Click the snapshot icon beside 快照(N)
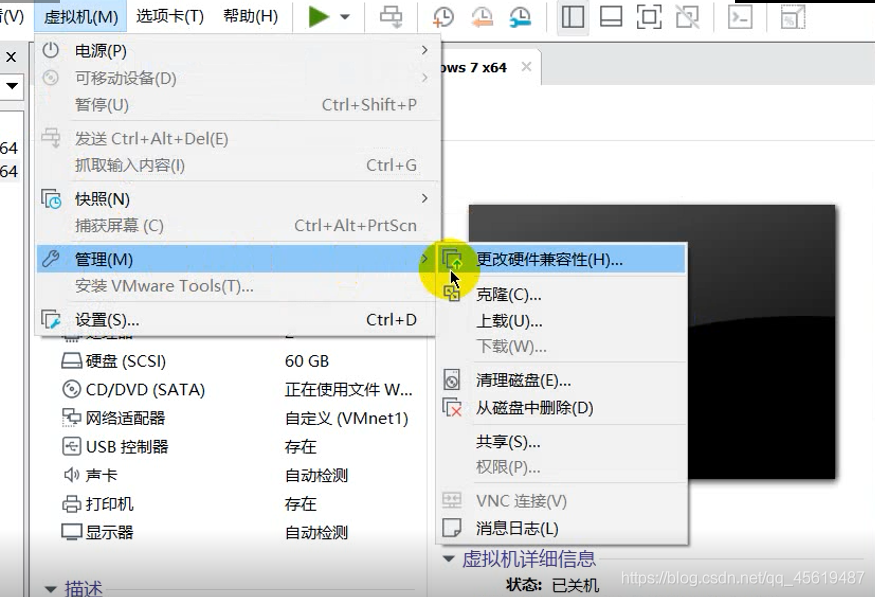 click(51, 199)
